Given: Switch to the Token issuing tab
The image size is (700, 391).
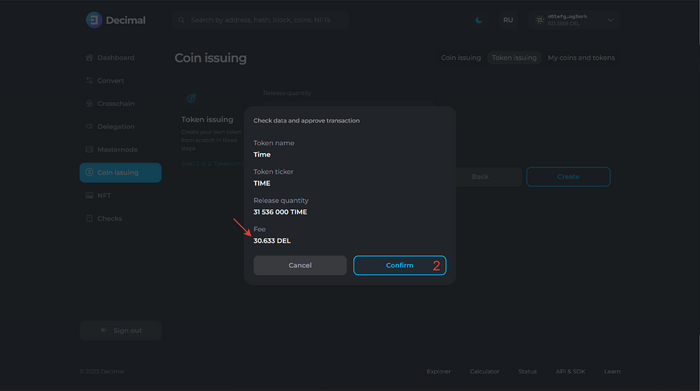Looking at the screenshot, I should click(x=514, y=58).
